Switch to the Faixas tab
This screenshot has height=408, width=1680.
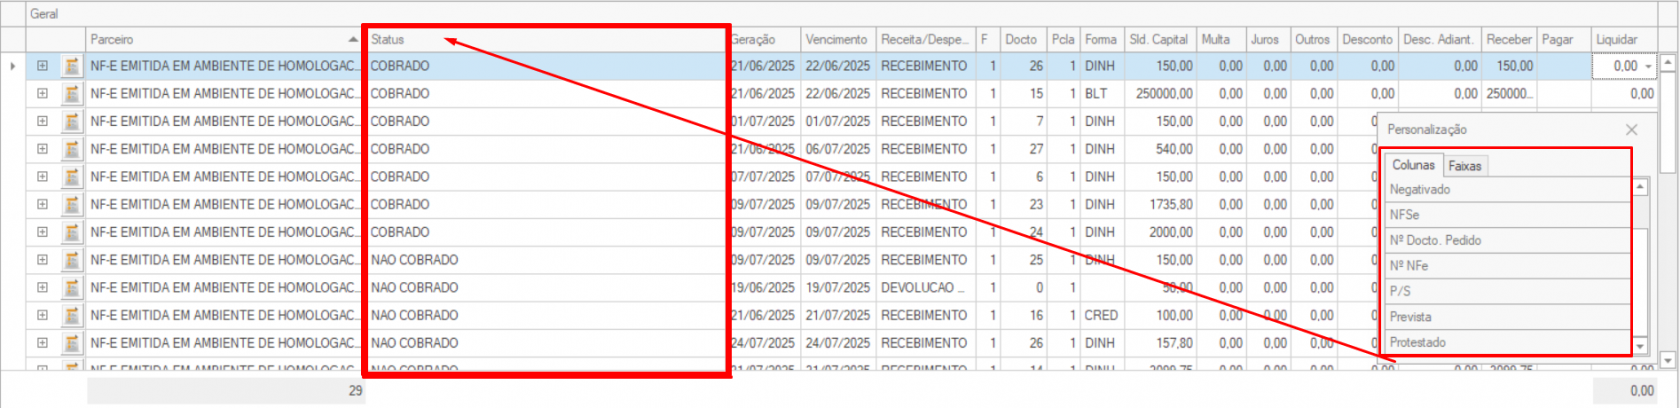(1465, 166)
